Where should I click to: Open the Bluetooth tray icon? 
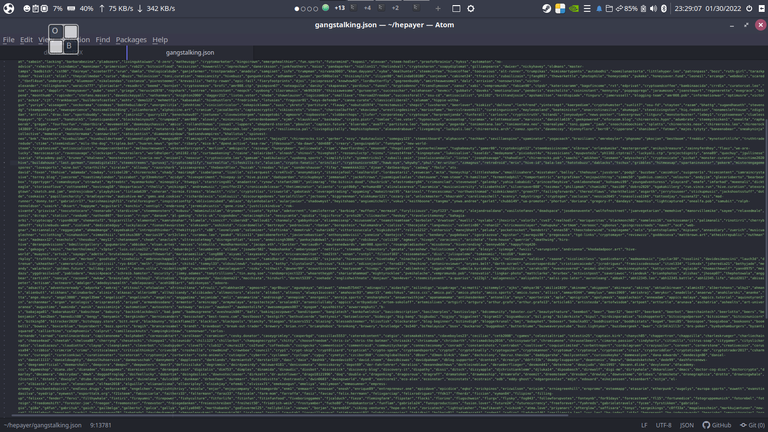(x=664, y=8)
